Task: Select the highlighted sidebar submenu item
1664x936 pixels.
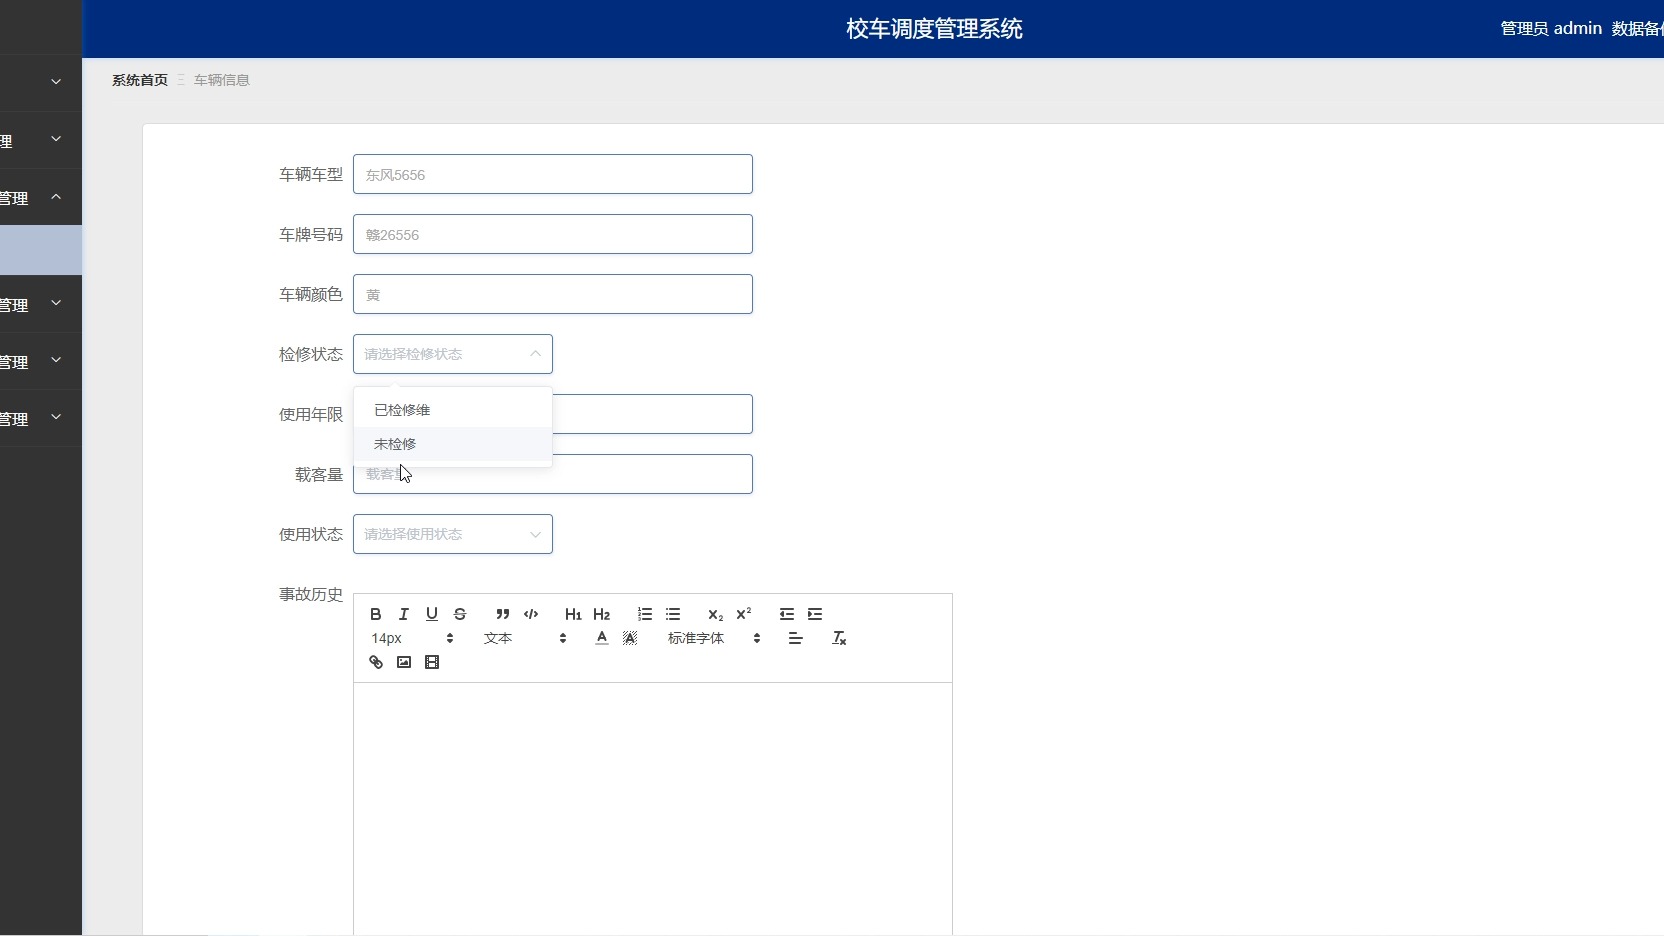Action: coord(41,250)
